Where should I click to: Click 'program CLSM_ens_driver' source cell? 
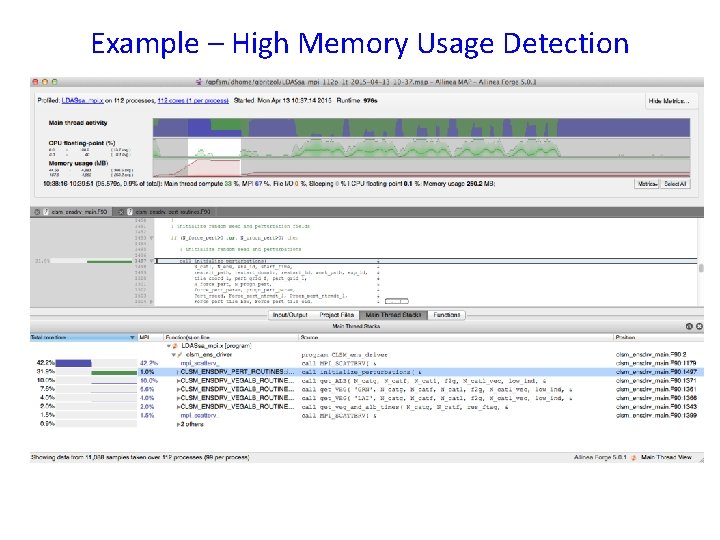[344, 354]
